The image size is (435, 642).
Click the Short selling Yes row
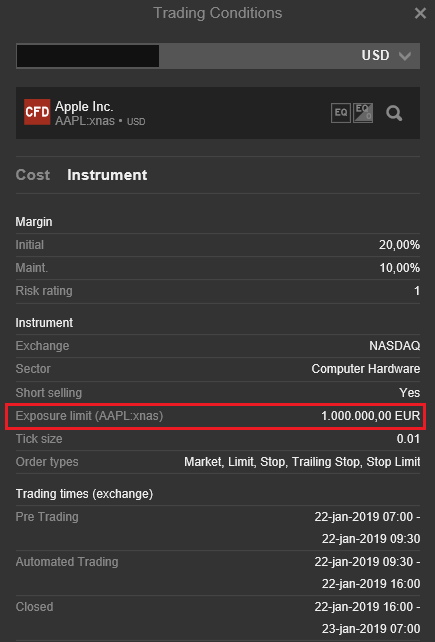[218, 393]
